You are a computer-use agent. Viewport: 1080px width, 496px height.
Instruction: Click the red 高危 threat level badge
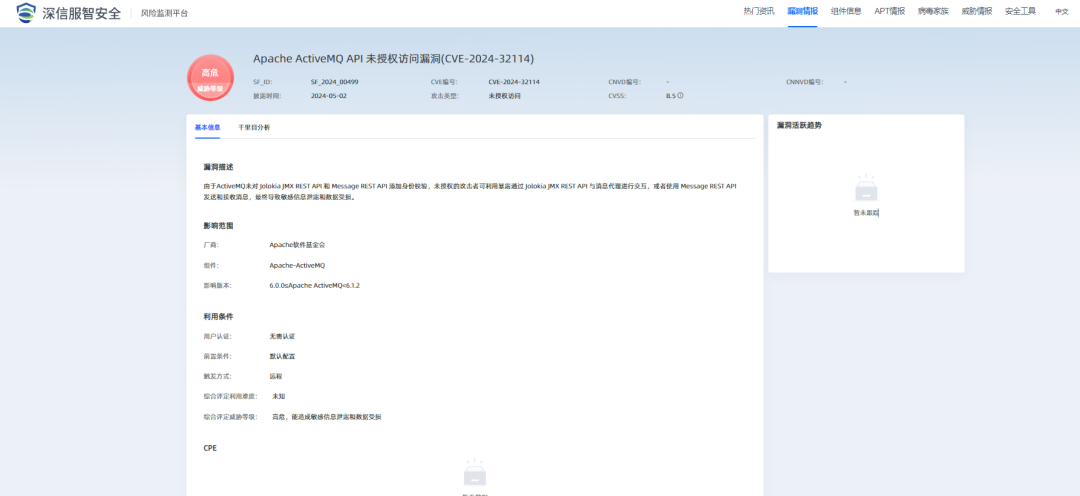pos(211,78)
